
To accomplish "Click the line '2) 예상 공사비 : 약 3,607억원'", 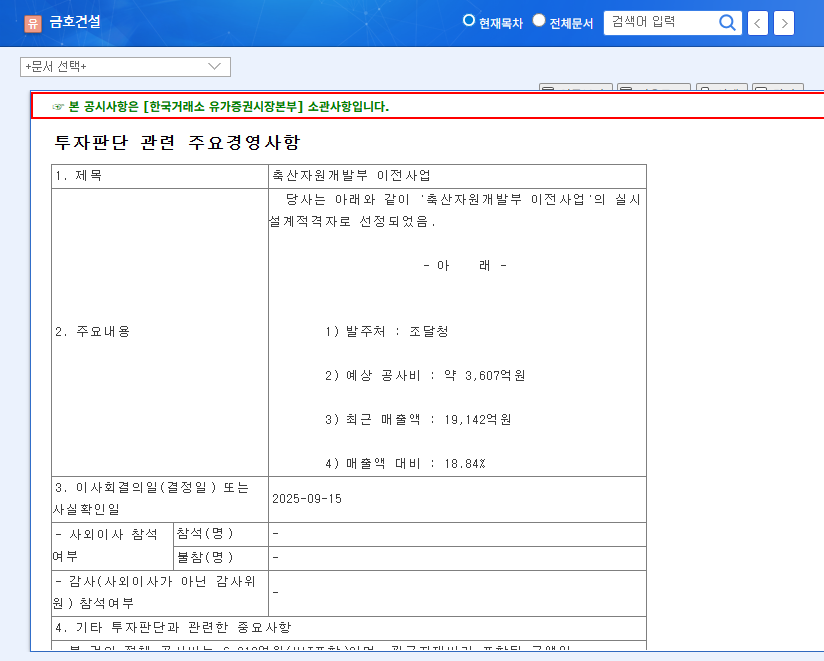I will [425, 376].
